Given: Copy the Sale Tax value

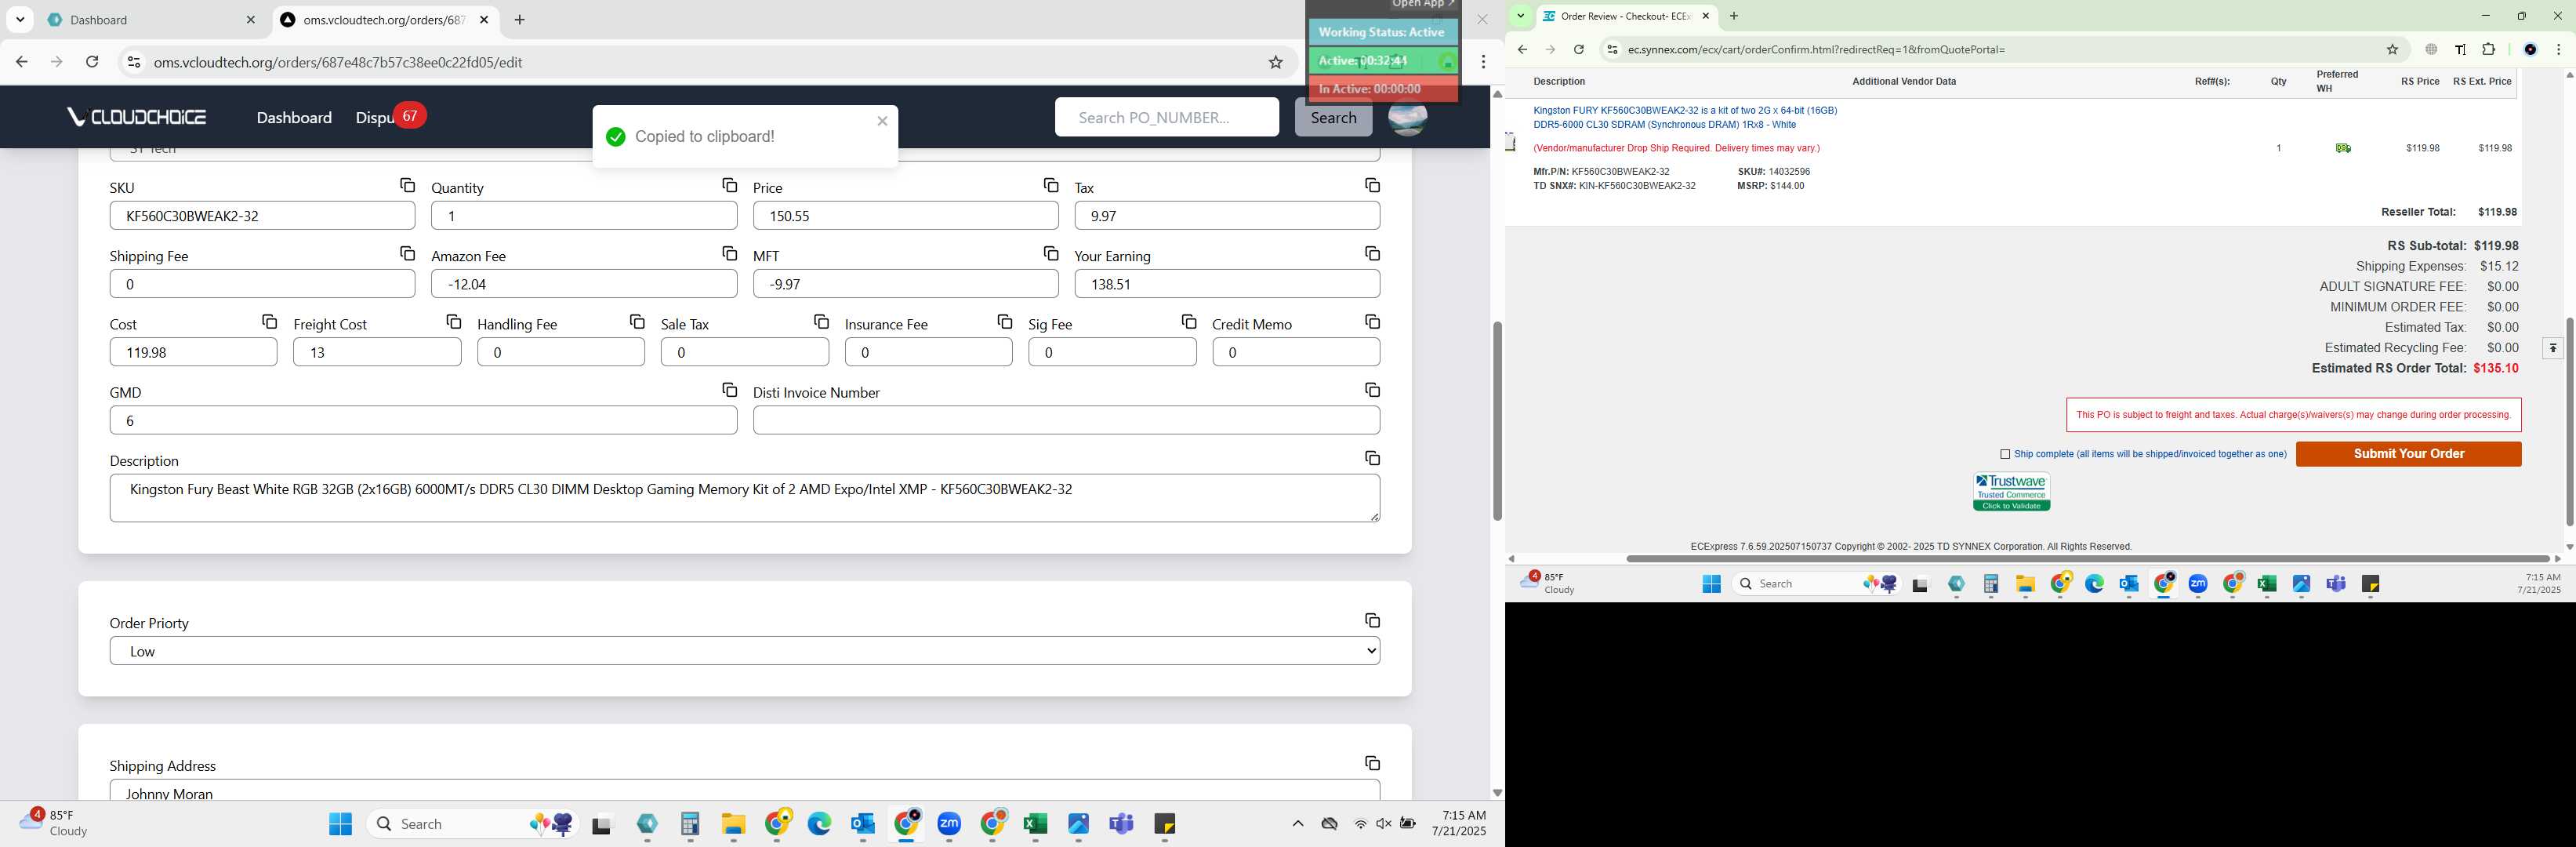Looking at the screenshot, I should click(x=821, y=322).
